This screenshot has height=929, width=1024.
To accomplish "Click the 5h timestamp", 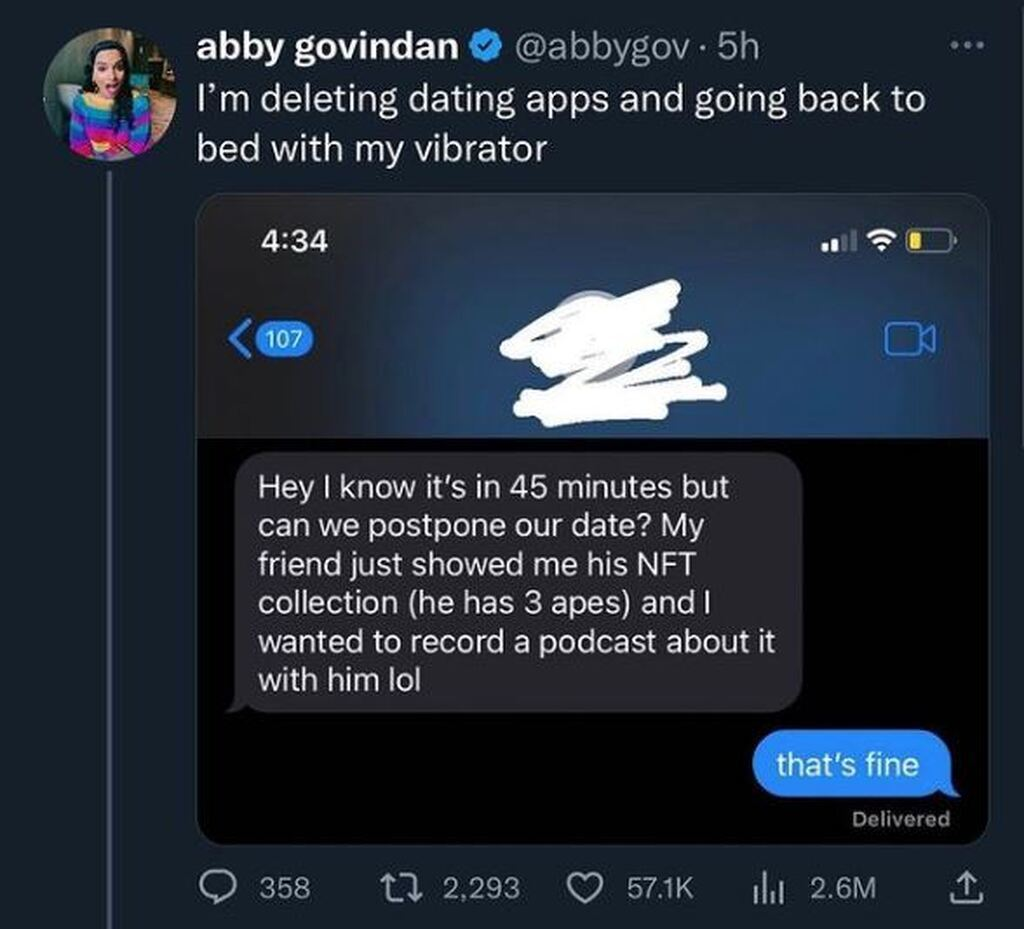I will click(x=737, y=47).
